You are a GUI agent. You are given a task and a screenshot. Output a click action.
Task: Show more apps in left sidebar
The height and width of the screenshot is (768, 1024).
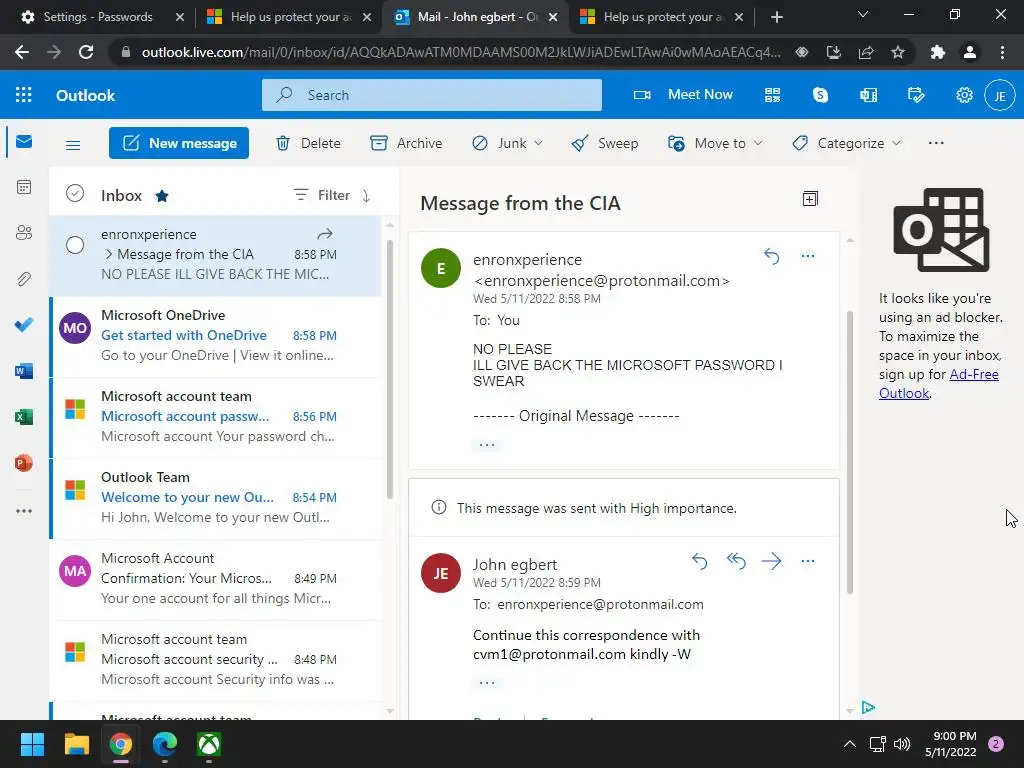point(24,511)
